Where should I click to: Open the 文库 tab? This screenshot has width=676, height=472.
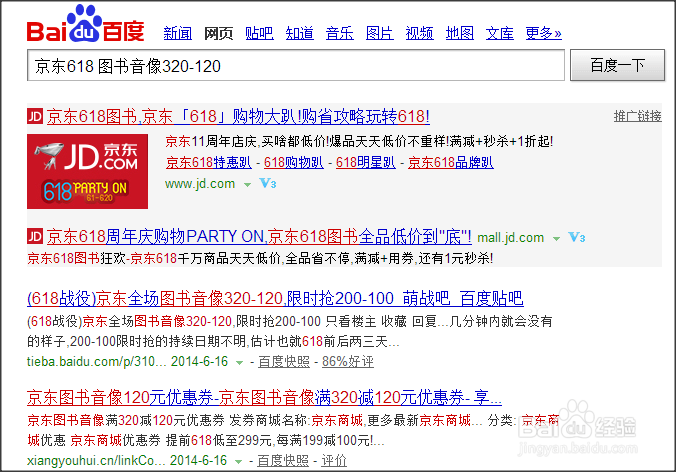(500, 33)
